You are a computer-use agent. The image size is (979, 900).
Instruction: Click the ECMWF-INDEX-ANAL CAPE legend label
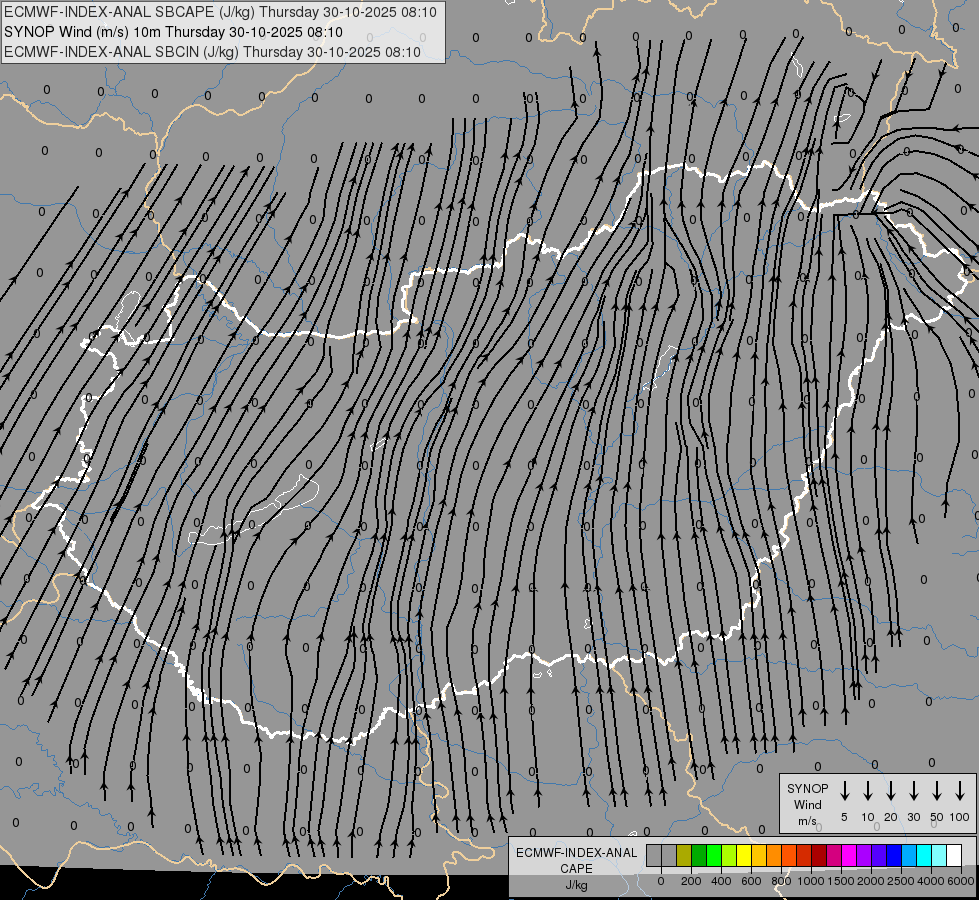576,860
